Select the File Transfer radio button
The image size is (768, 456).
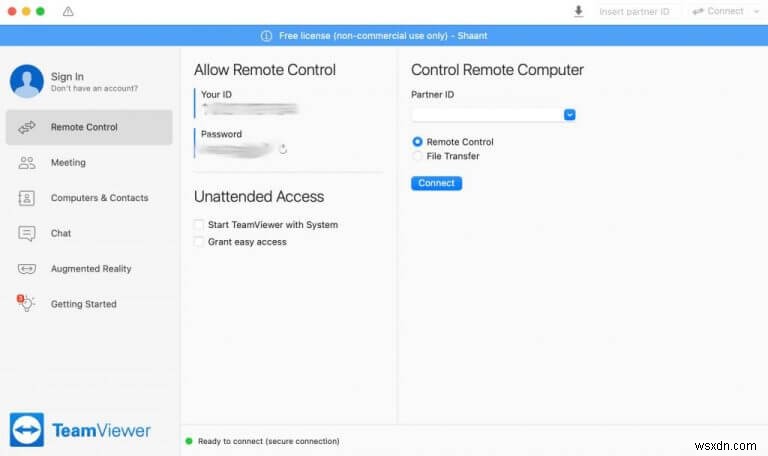pyautogui.click(x=417, y=156)
